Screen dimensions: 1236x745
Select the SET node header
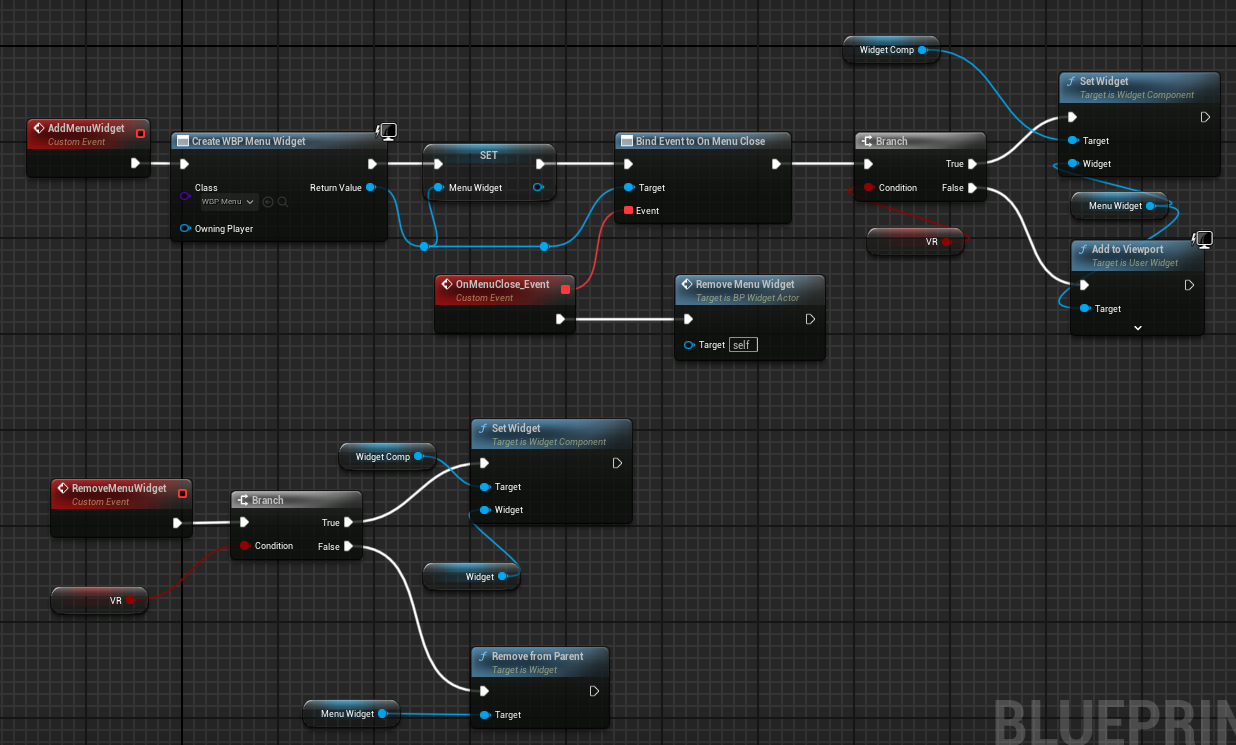pyautogui.click(x=488, y=155)
